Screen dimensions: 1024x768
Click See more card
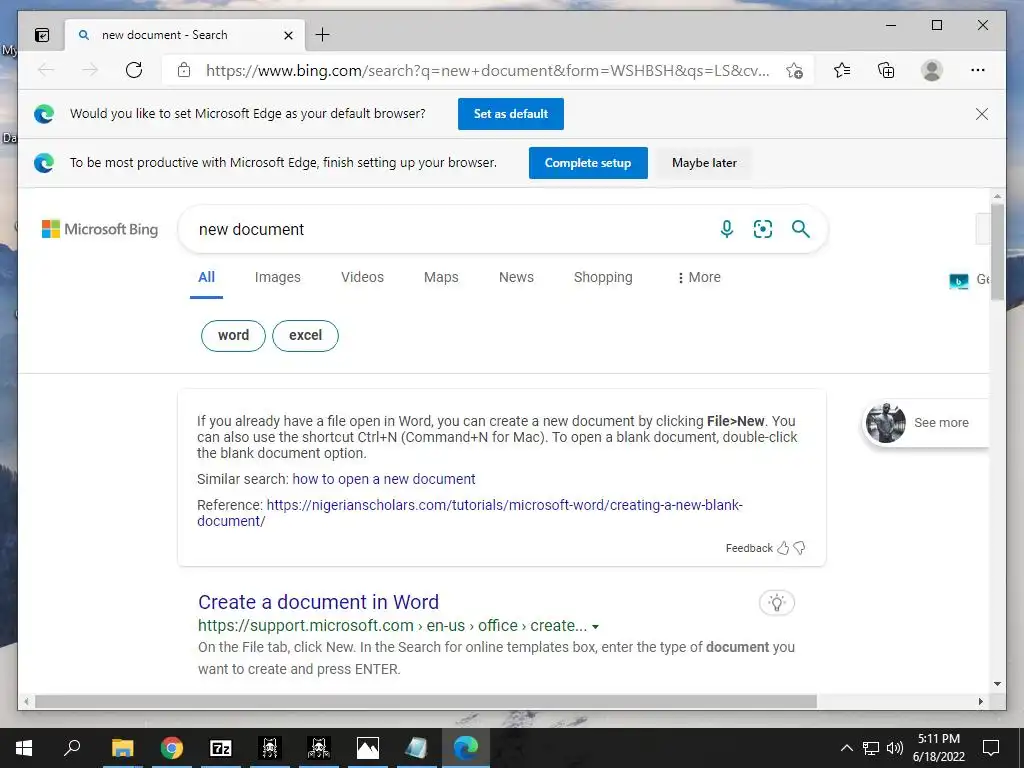pyautogui.click(x=926, y=423)
